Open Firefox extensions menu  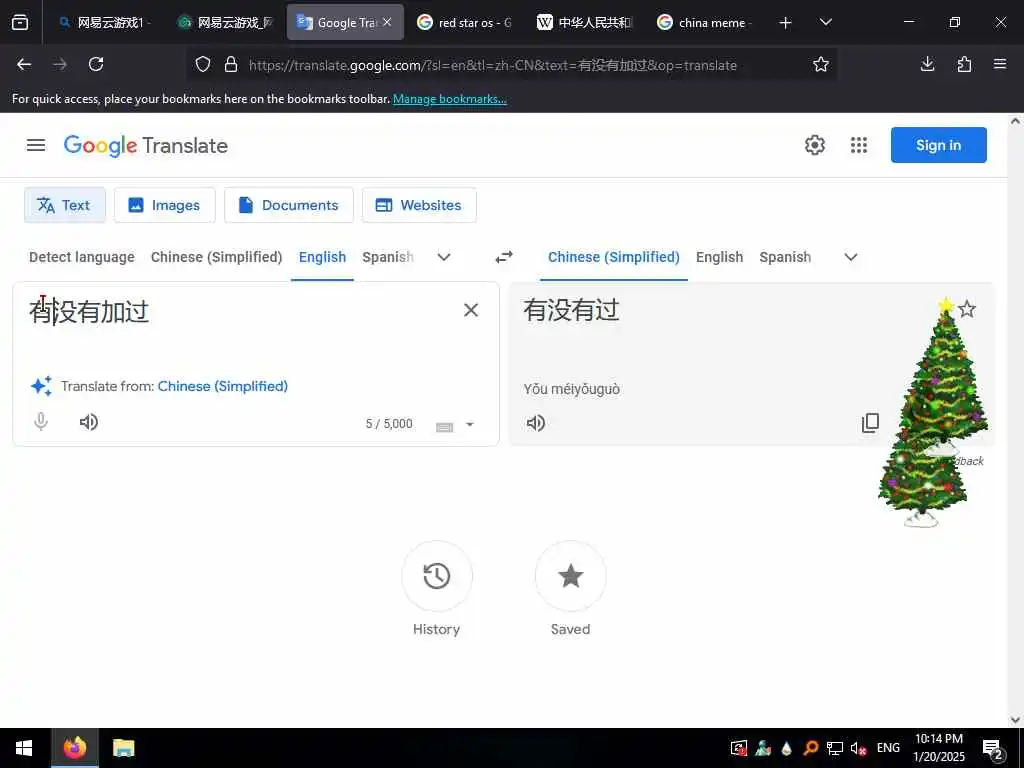tap(964, 64)
